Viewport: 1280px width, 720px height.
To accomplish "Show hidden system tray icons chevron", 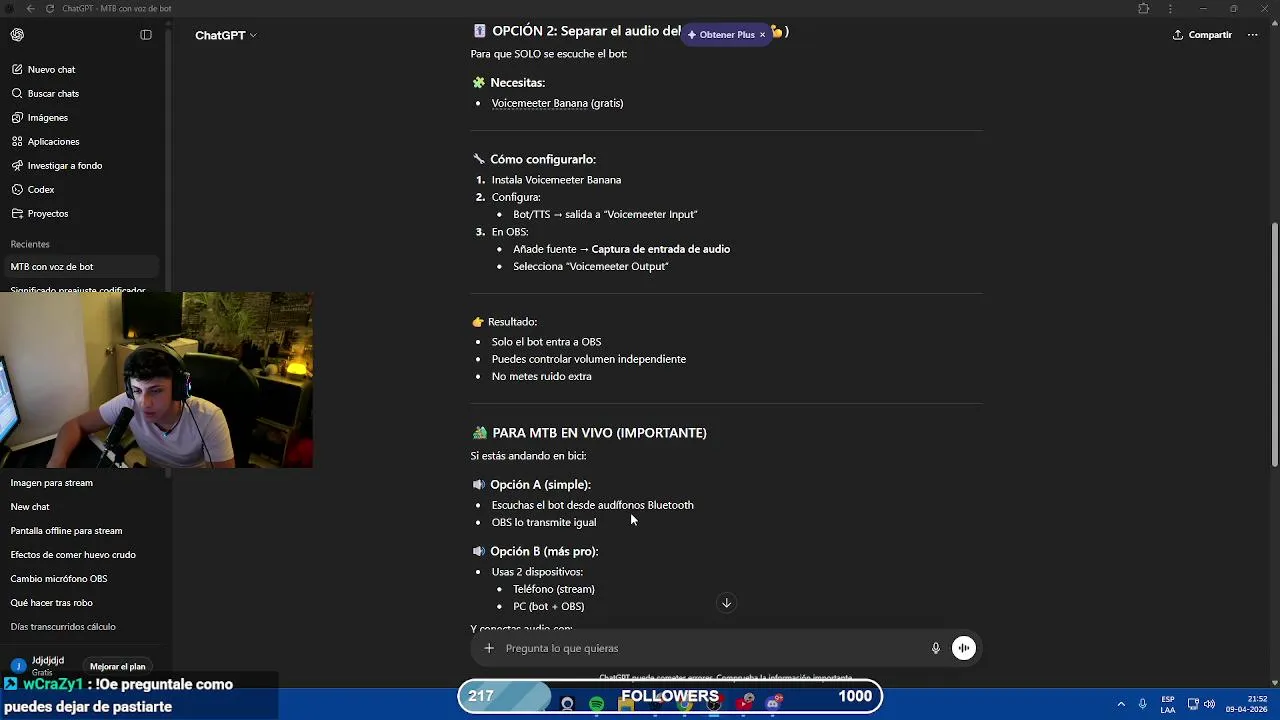I will 1121,704.
